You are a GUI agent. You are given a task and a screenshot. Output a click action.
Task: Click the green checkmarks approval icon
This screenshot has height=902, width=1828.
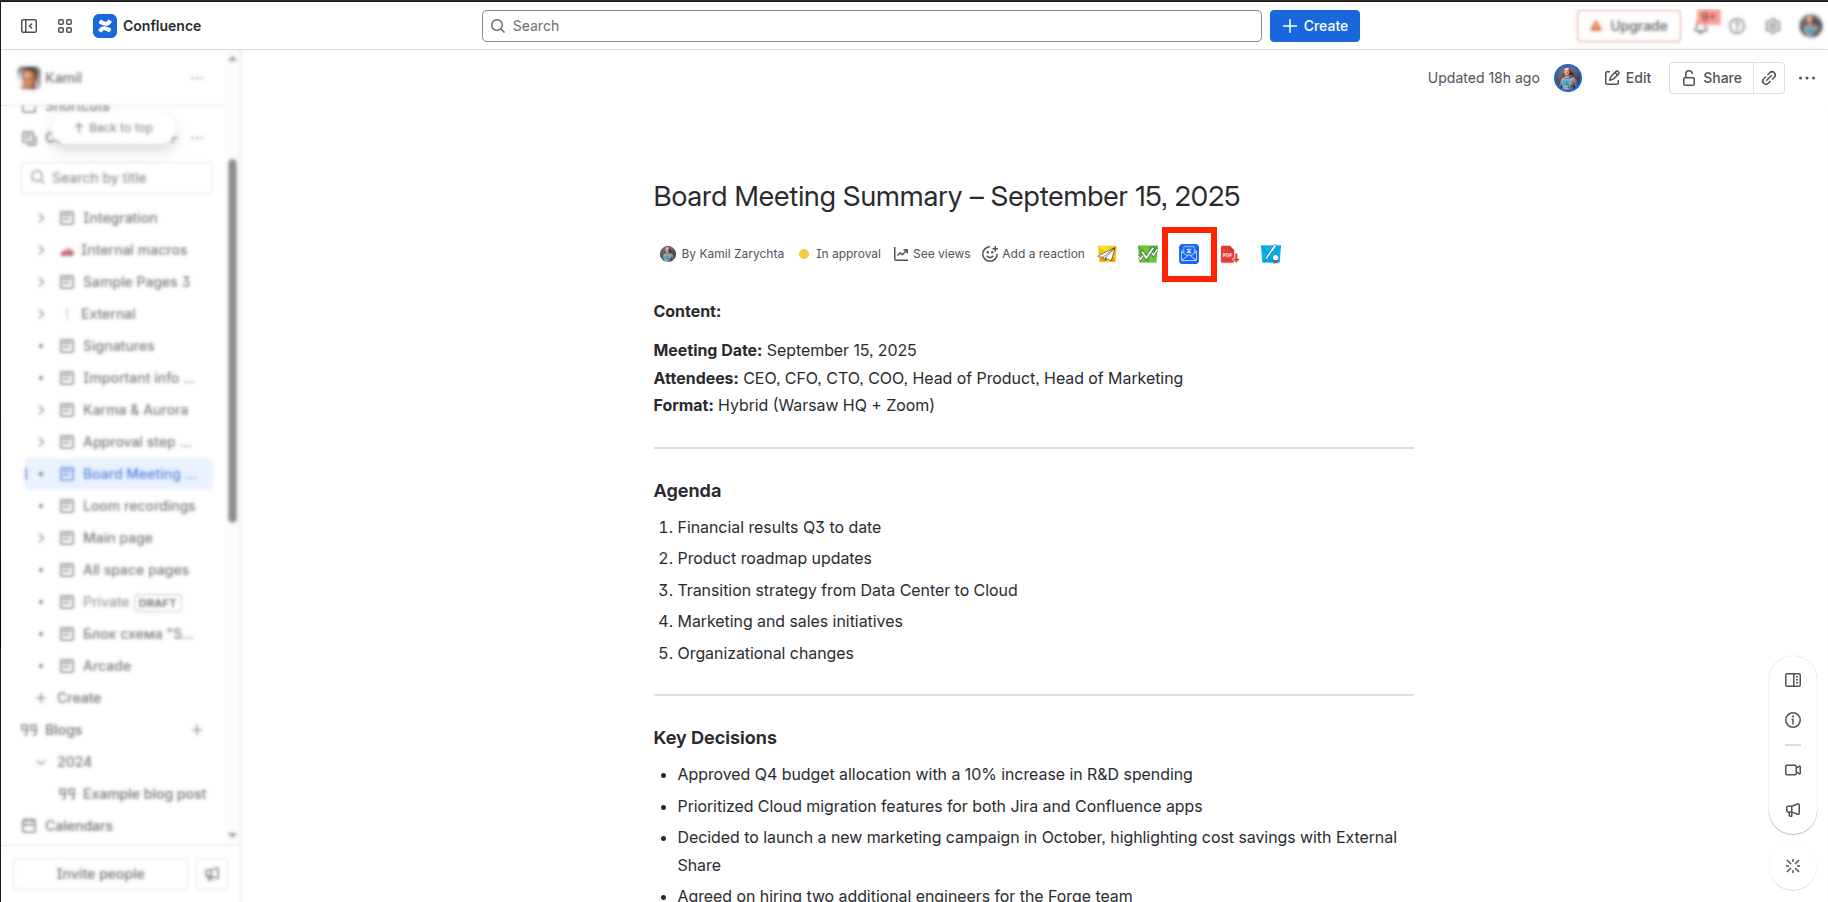[1148, 254]
